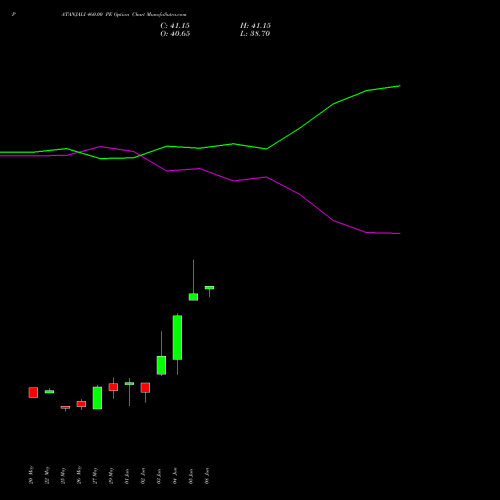Viewport: 500px width, 500px height.
Task: Click the large green candle above 04 Jun
Action: (x=177, y=337)
